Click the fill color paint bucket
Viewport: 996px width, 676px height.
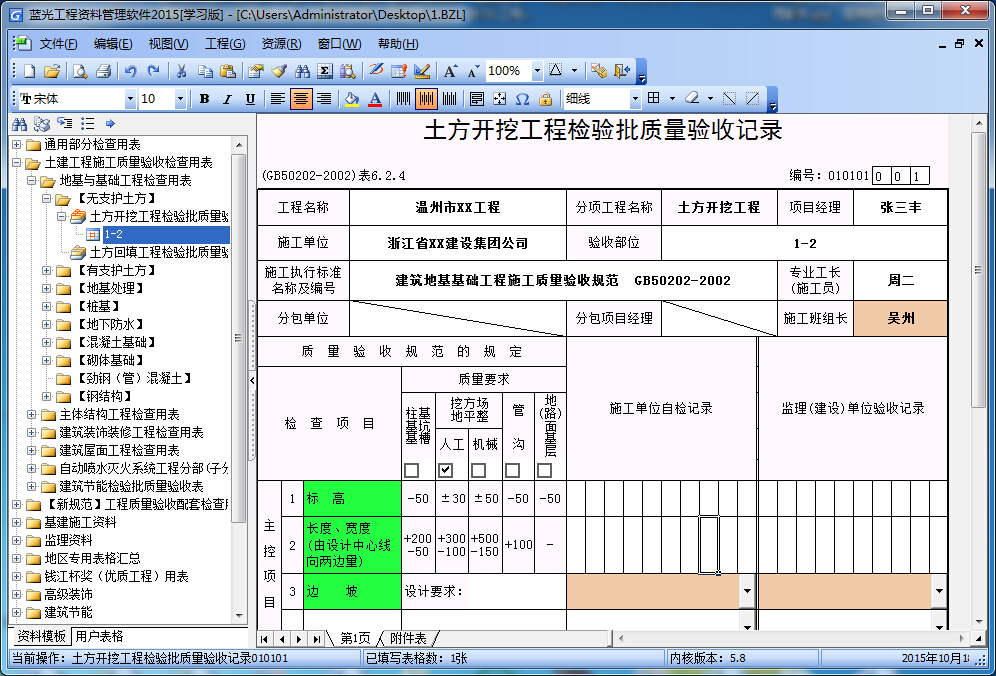pyautogui.click(x=351, y=99)
